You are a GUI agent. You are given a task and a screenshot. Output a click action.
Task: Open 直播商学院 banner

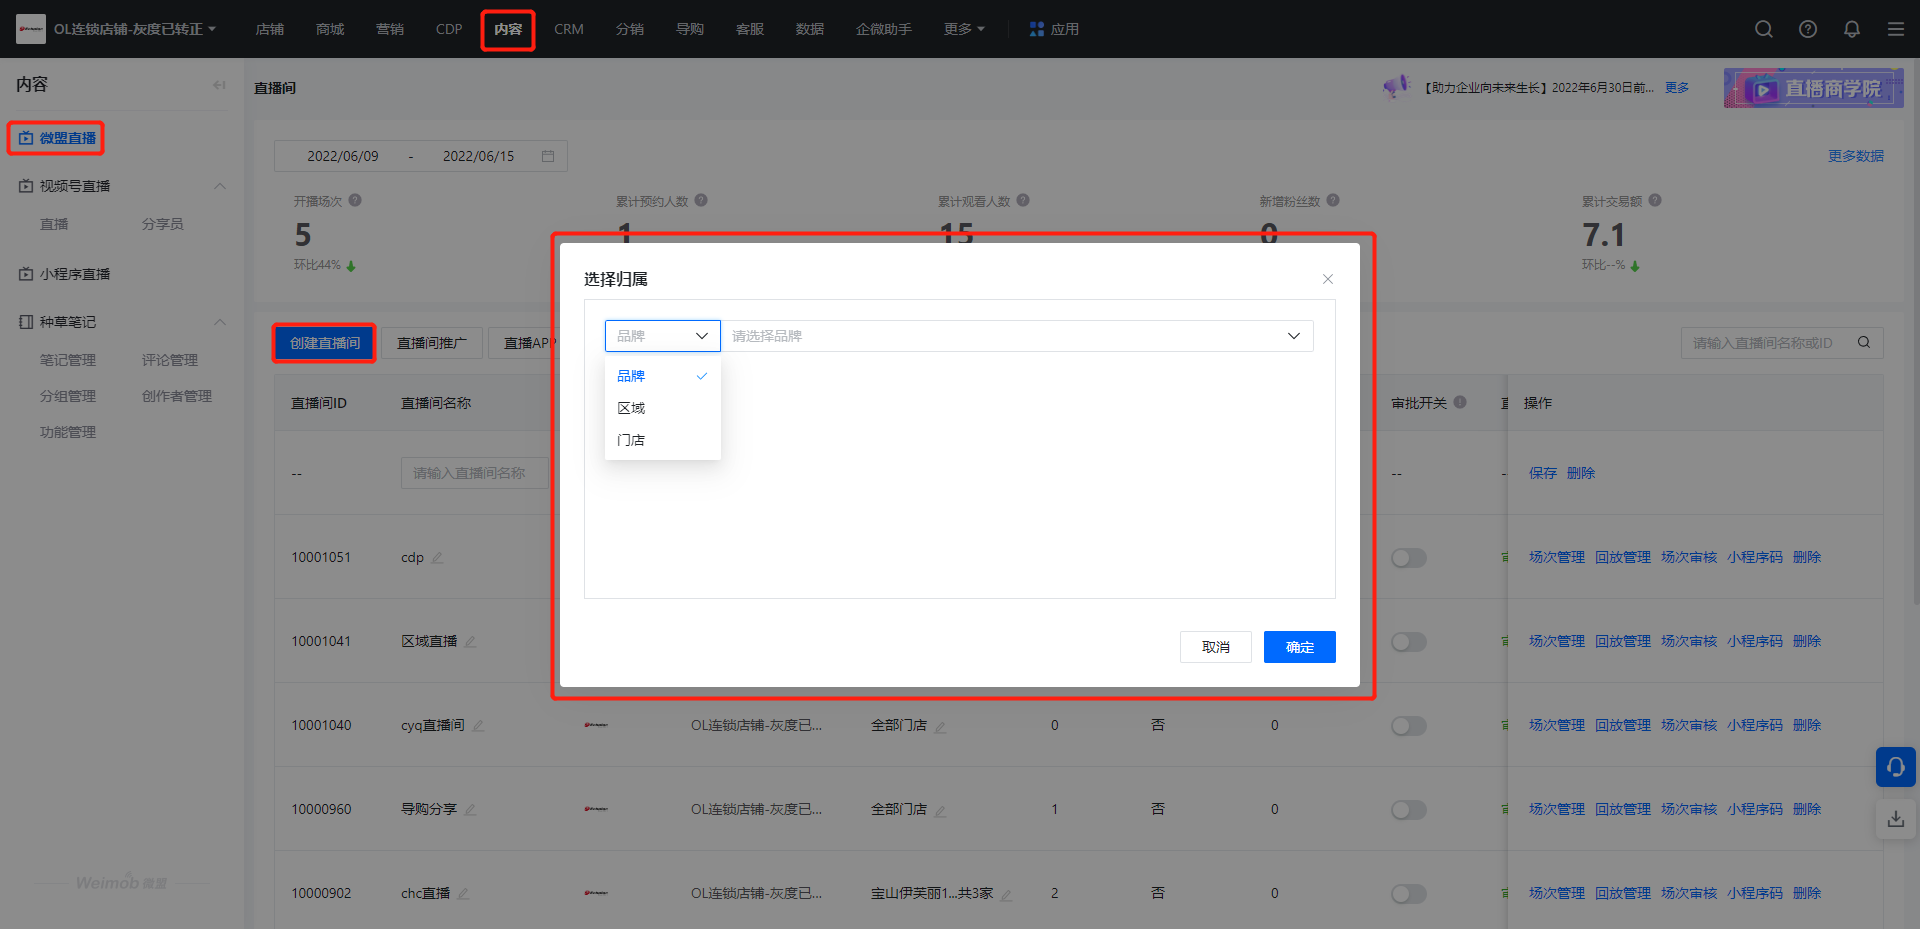[1813, 88]
